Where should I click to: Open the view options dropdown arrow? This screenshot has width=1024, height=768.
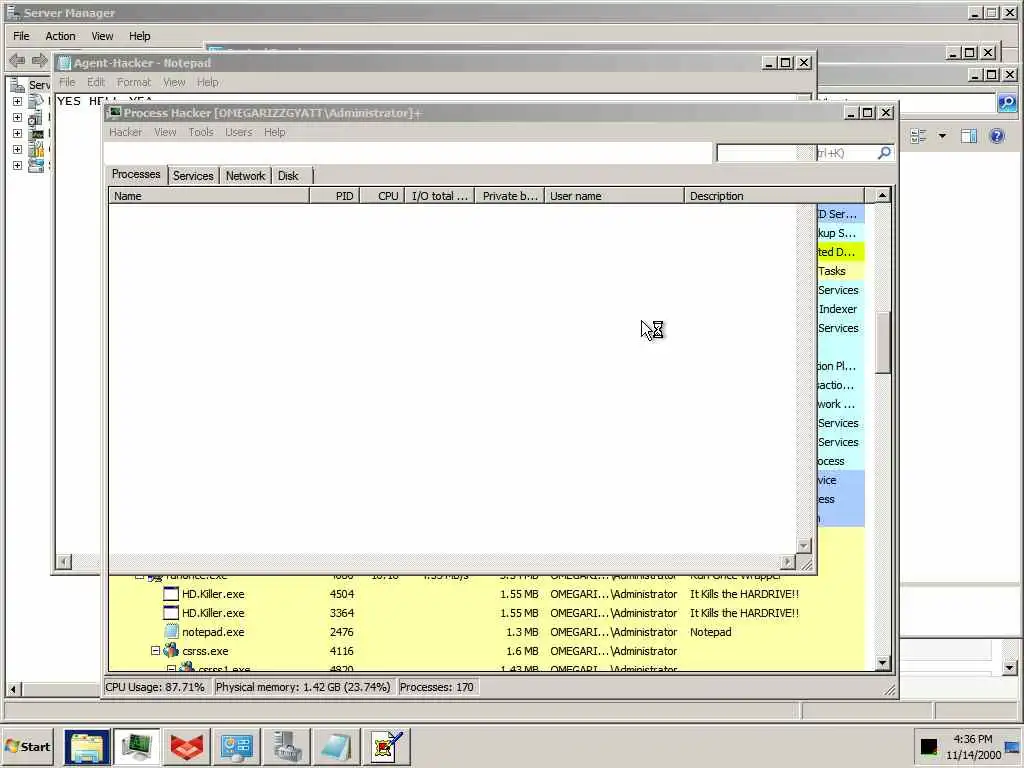point(942,136)
